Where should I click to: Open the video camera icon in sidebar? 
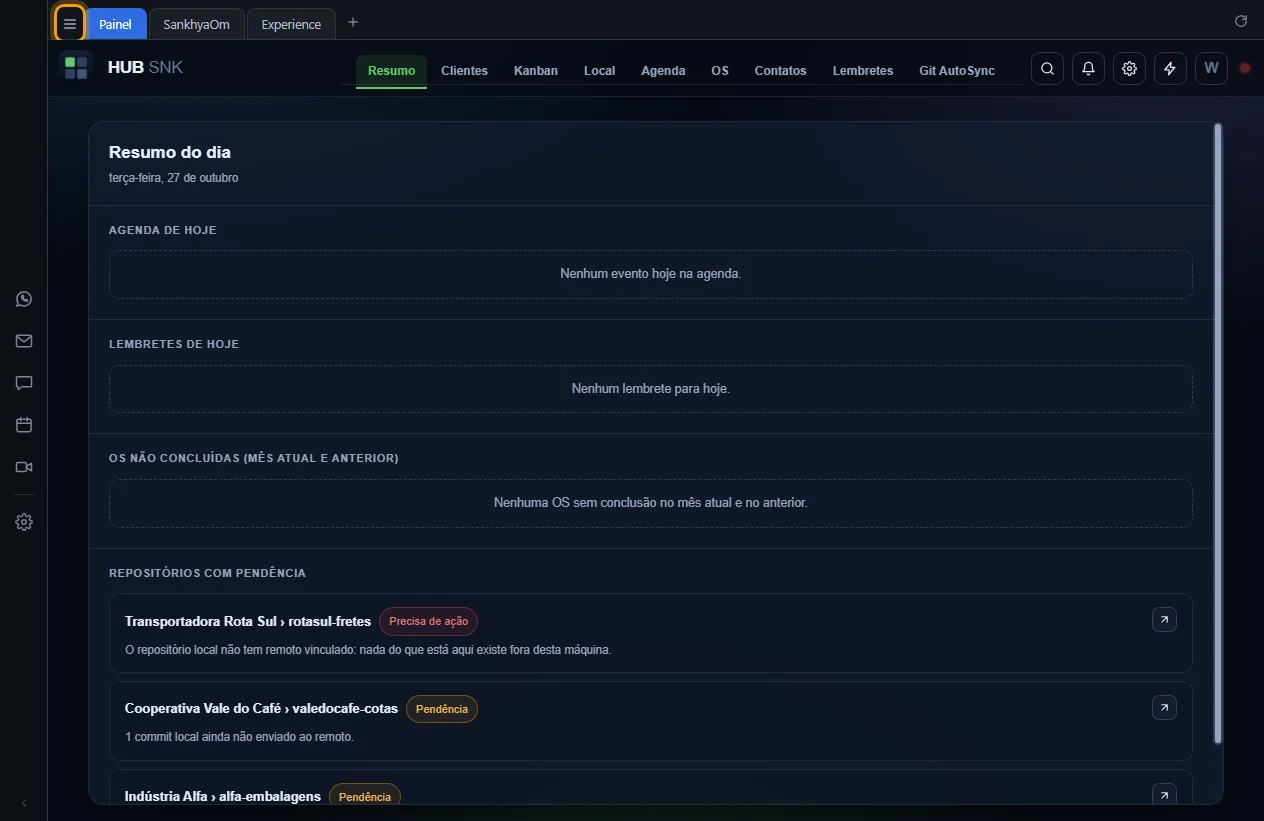pos(24,467)
